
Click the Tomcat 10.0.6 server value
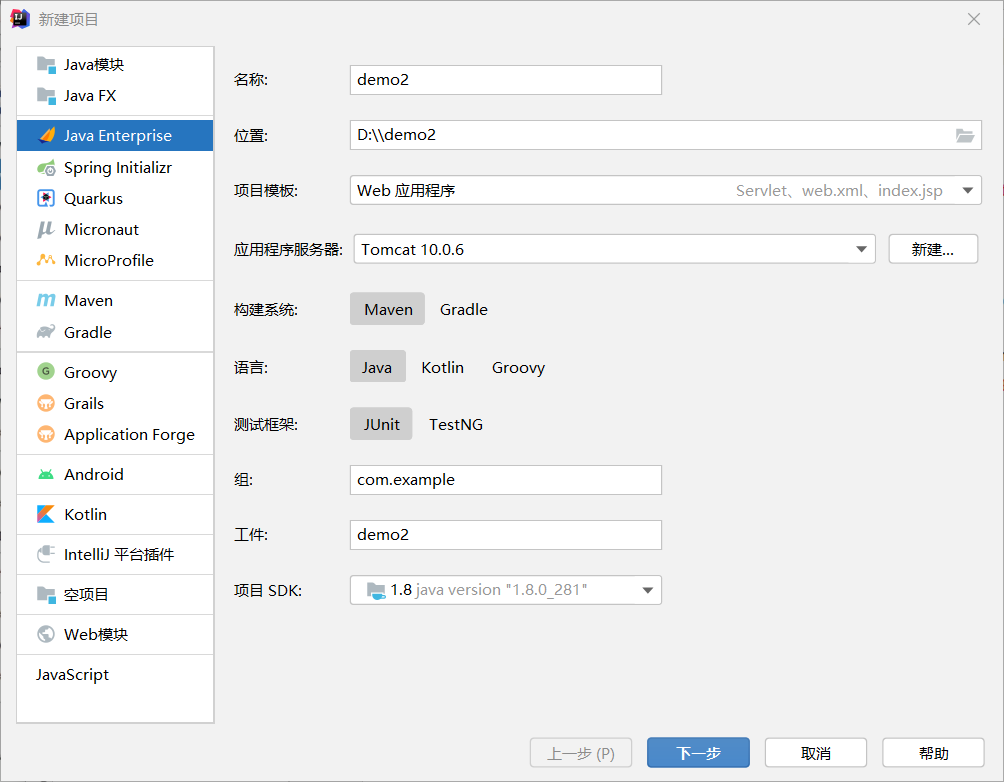point(412,249)
